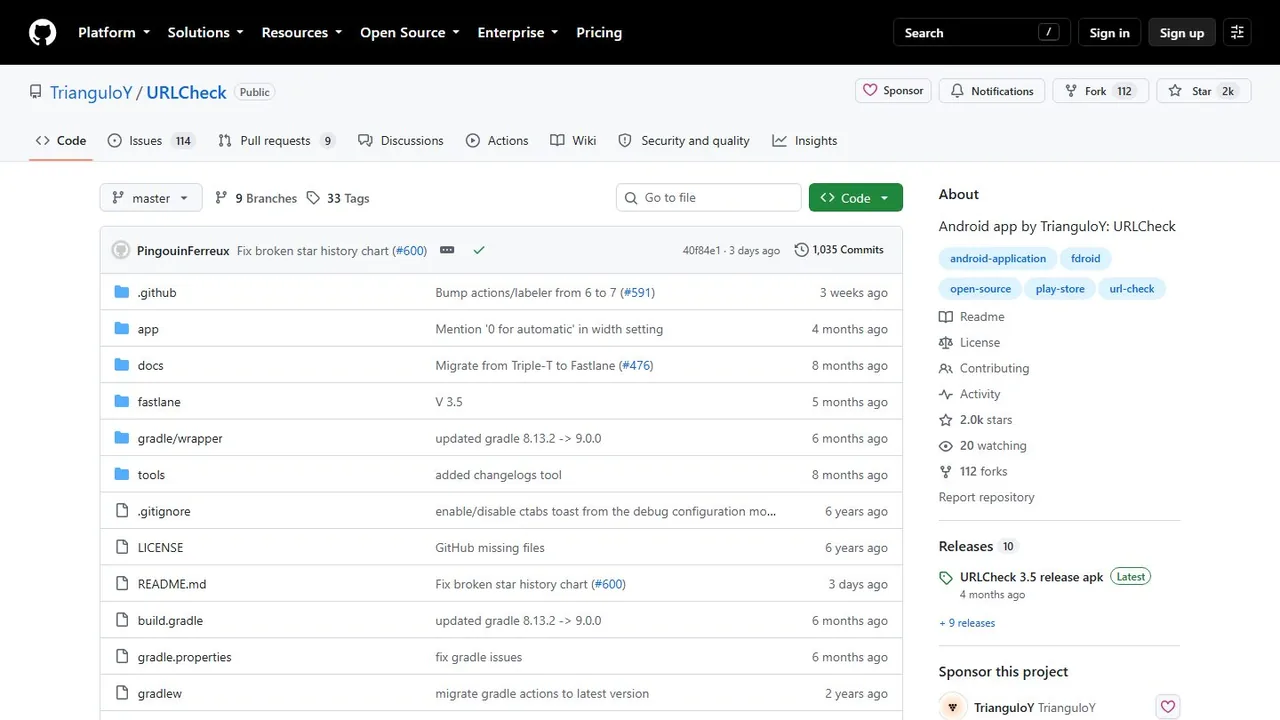The image size is (1280, 720).
Task: Open the master branch dropdown
Action: click(151, 198)
